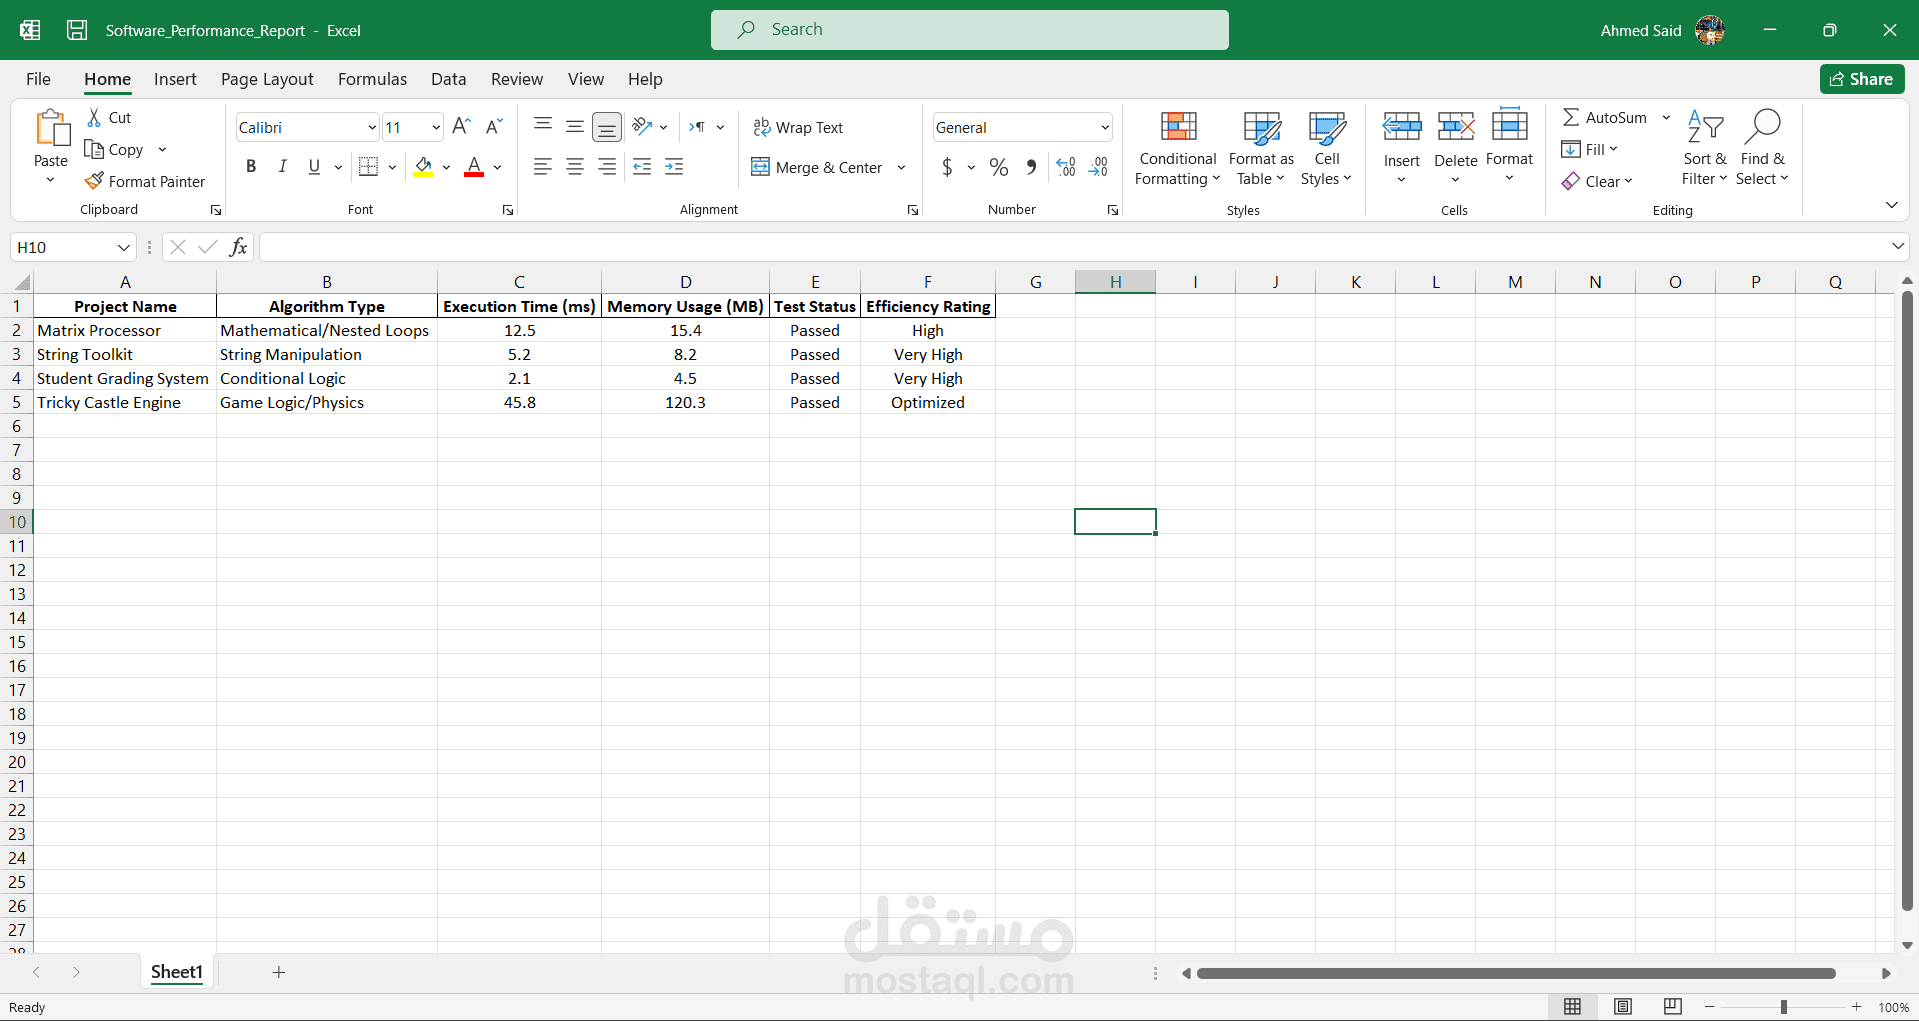Open the Calibri font name dropdown

tap(372, 127)
